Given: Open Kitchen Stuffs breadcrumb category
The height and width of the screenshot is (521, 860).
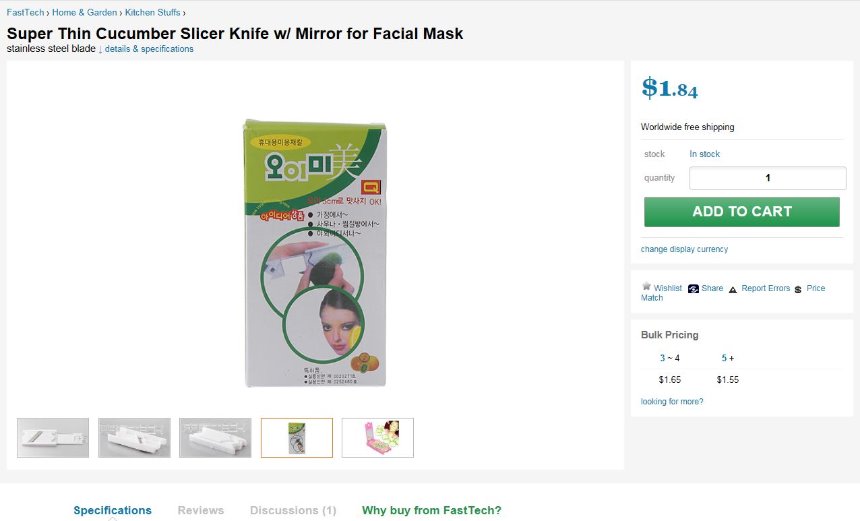Looking at the screenshot, I should tap(153, 12).
